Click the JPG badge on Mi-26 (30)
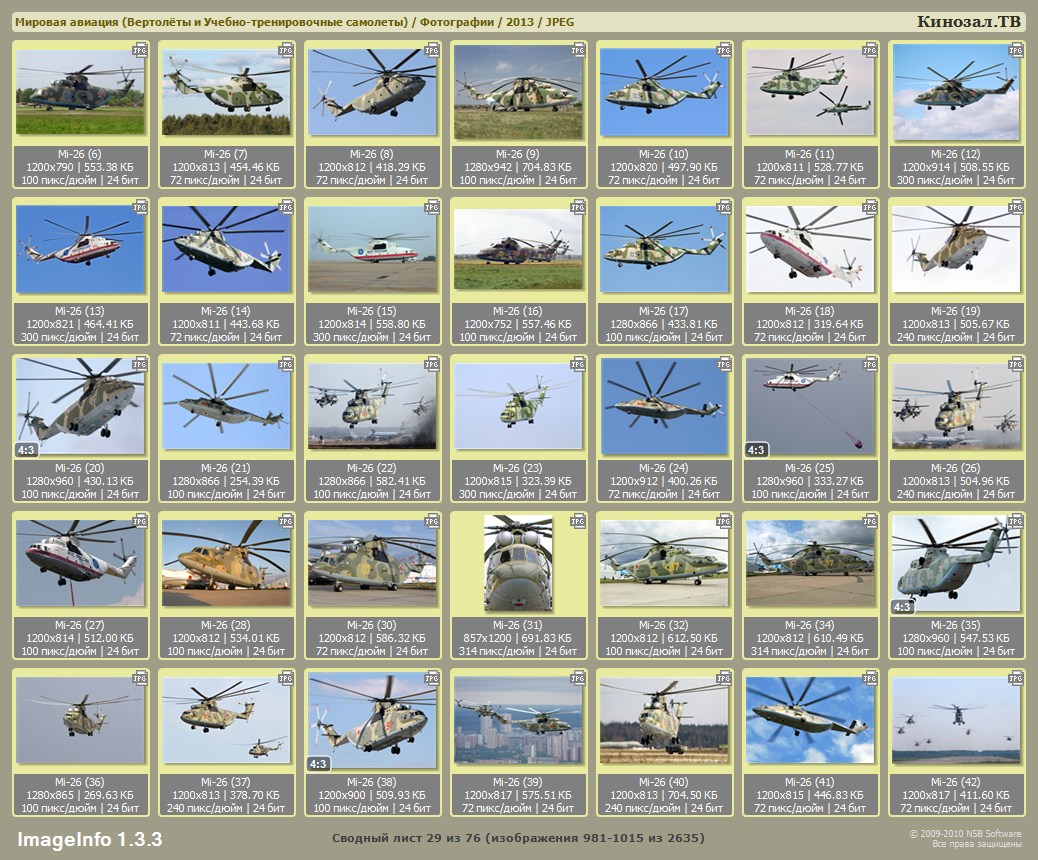Screen dimensions: 1038x860 432,521
